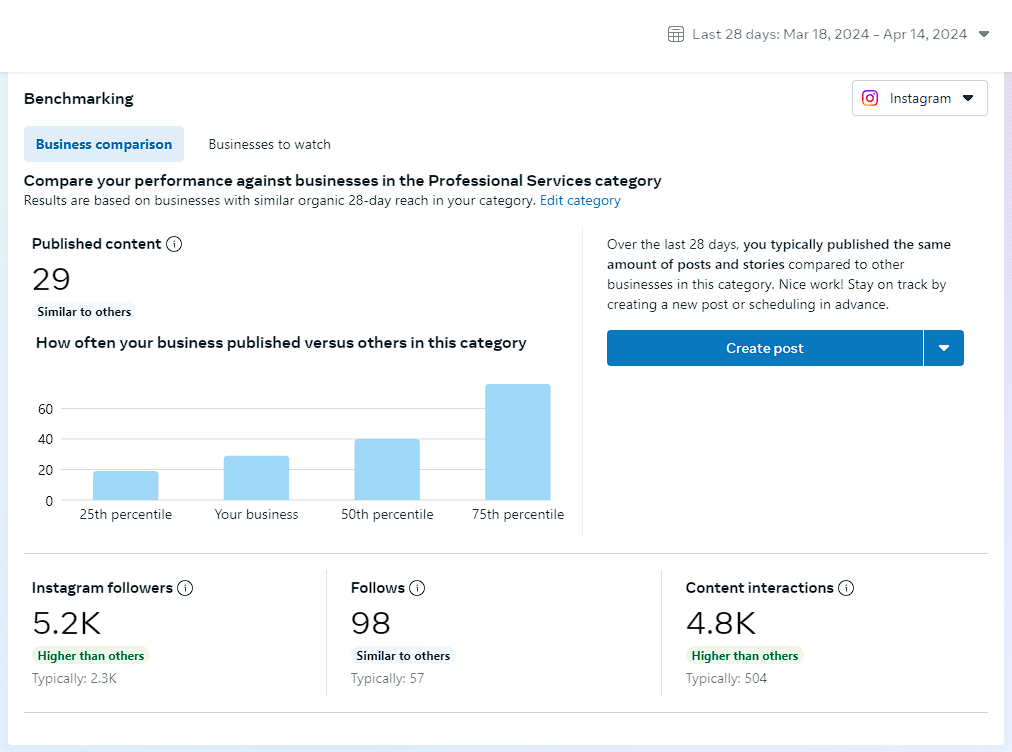Click the Instagram logo icon
Screen dimensions: 1012x752
click(871, 98)
